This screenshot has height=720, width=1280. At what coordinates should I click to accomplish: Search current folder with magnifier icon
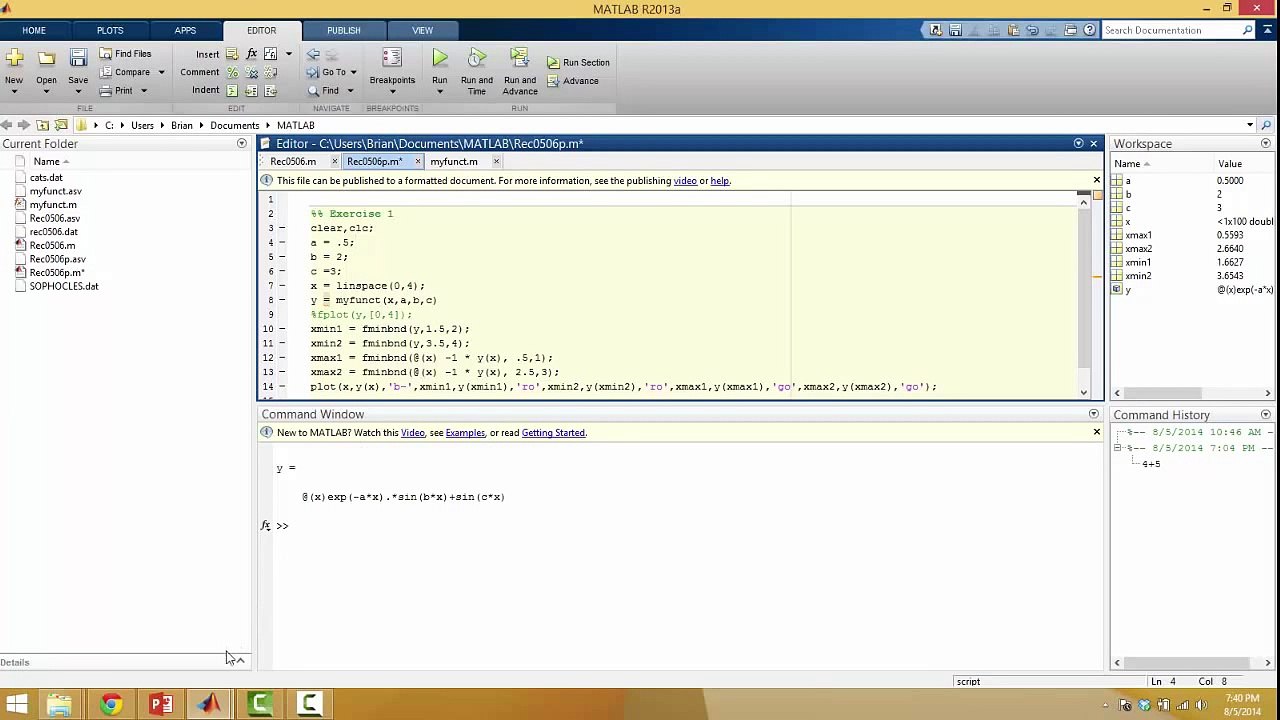1266,125
